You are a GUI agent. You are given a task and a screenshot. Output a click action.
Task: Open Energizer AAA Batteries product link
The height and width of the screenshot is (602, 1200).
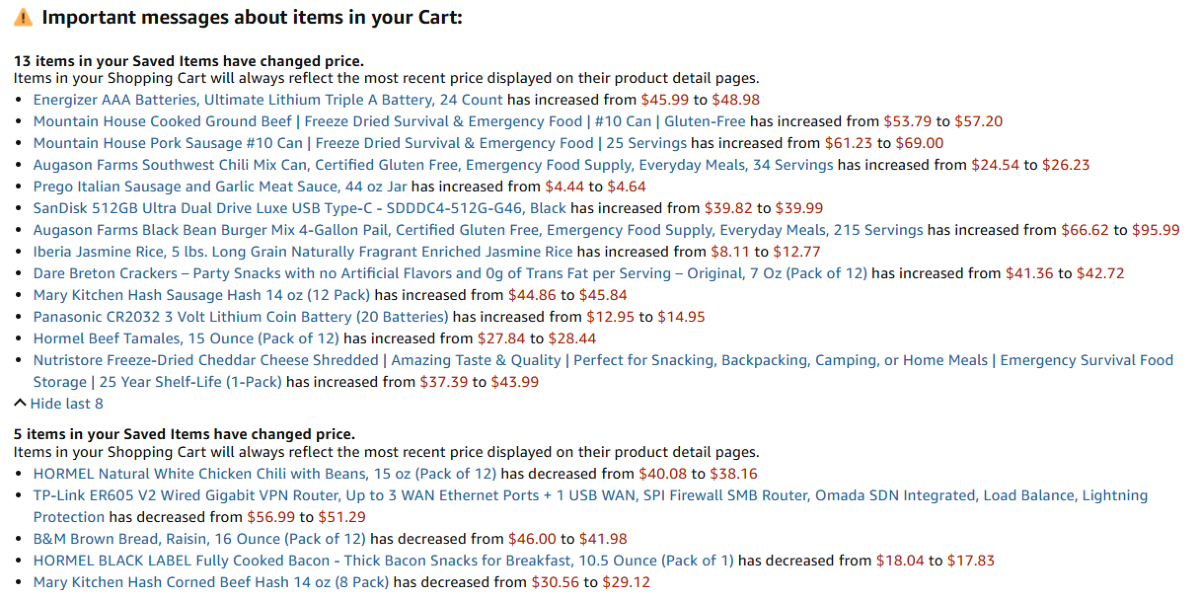click(x=268, y=100)
